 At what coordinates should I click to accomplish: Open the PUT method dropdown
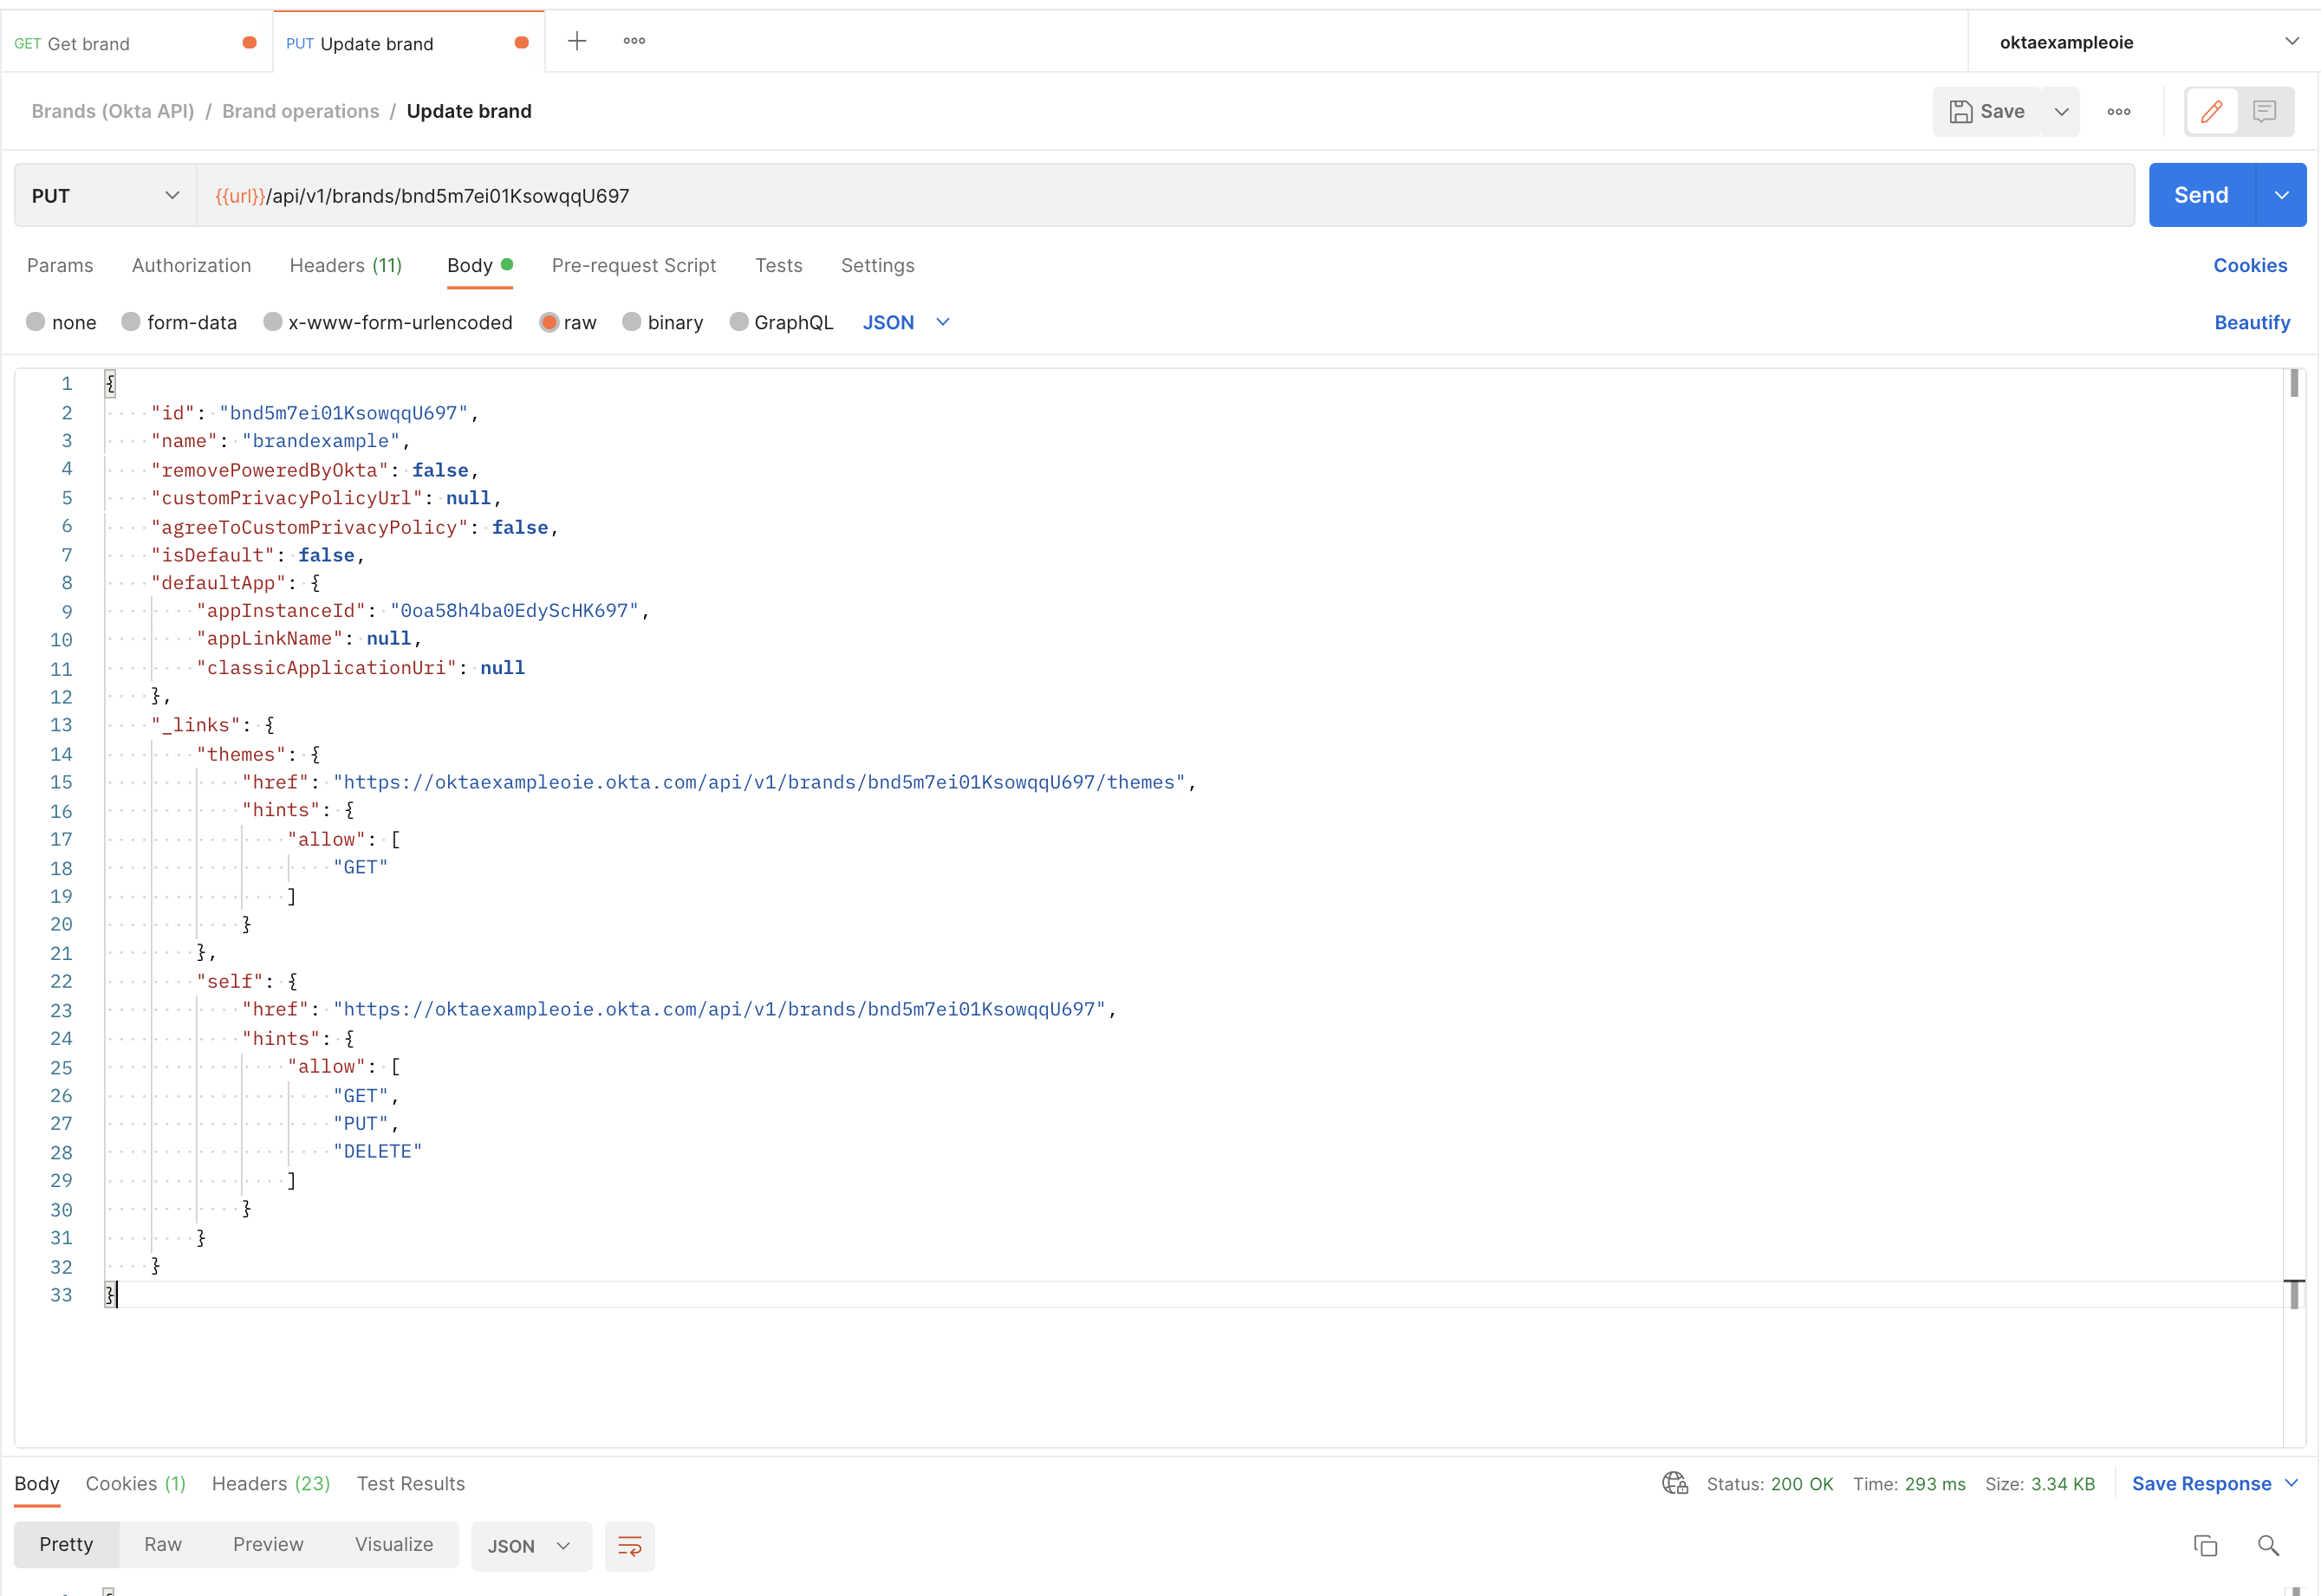(105, 195)
